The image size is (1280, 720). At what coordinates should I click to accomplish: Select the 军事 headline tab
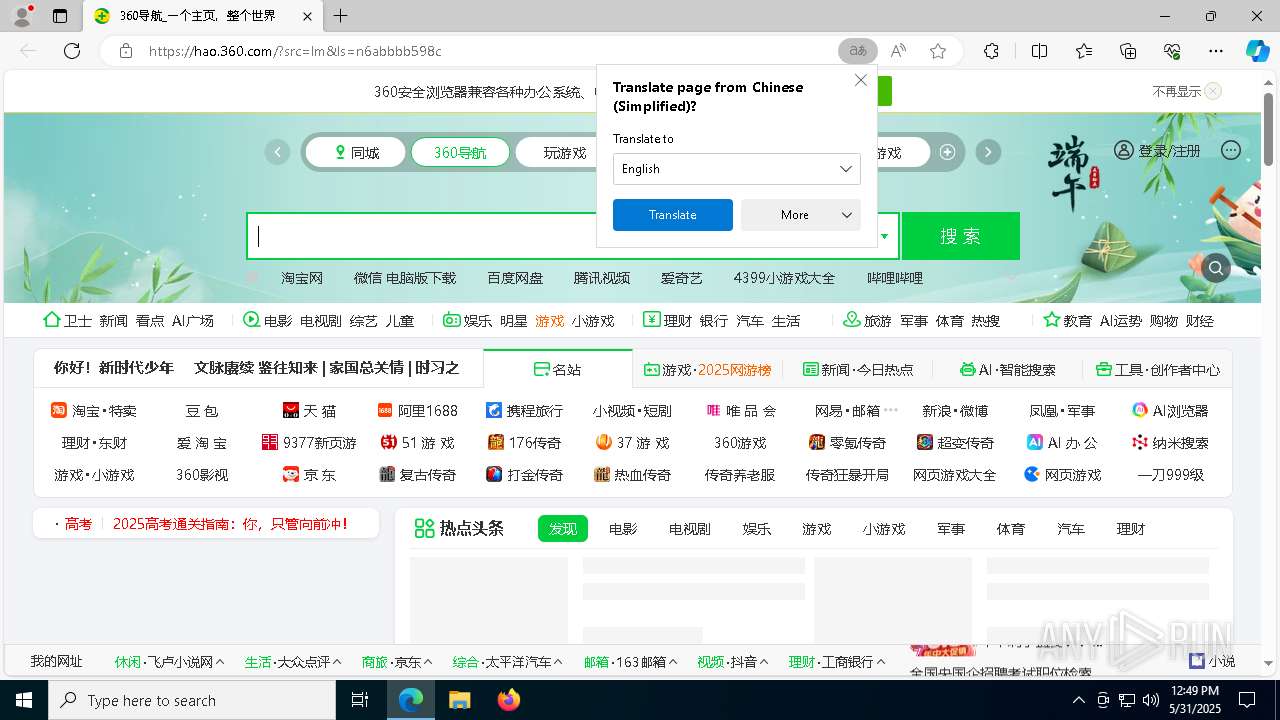(x=951, y=528)
